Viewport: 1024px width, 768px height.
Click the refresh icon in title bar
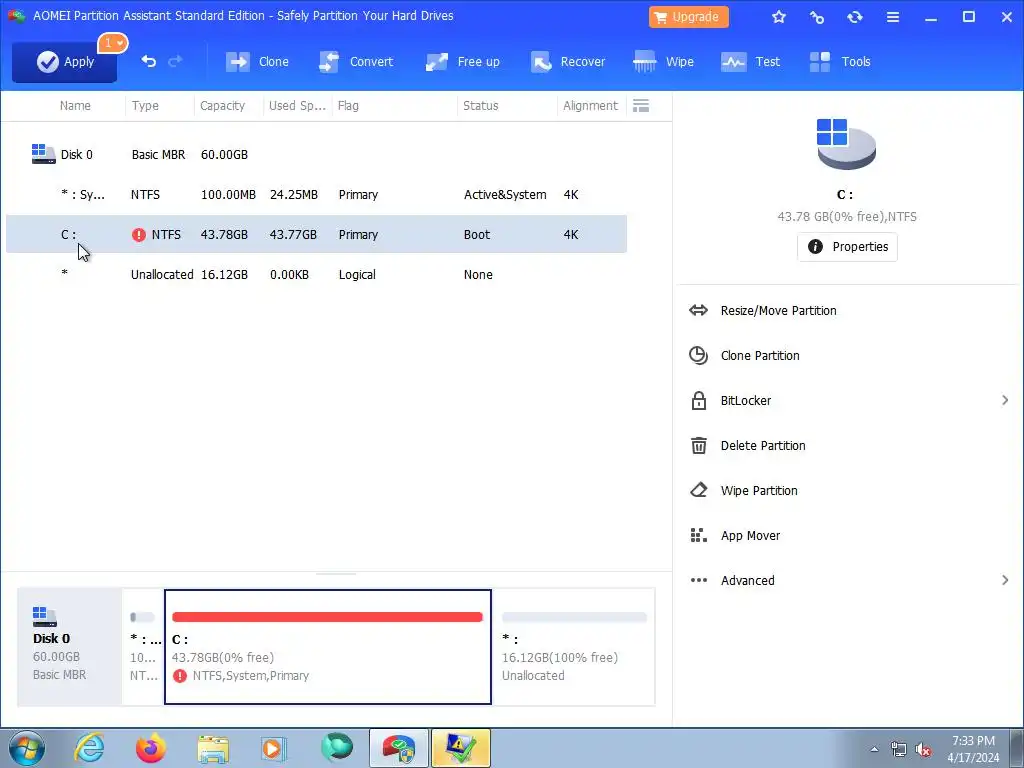point(855,17)
